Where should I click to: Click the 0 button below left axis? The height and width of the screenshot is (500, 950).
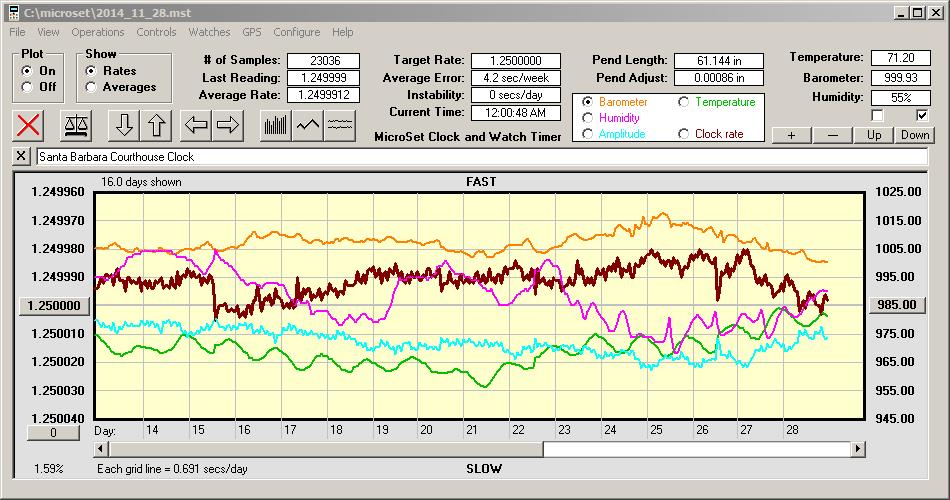tap(53, 433)
